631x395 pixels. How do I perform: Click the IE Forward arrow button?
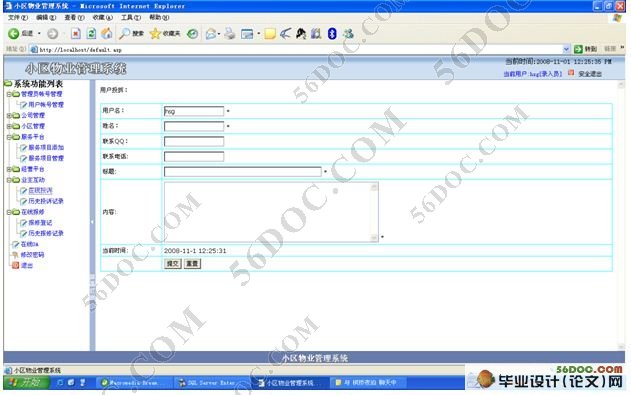click(52, 34)
